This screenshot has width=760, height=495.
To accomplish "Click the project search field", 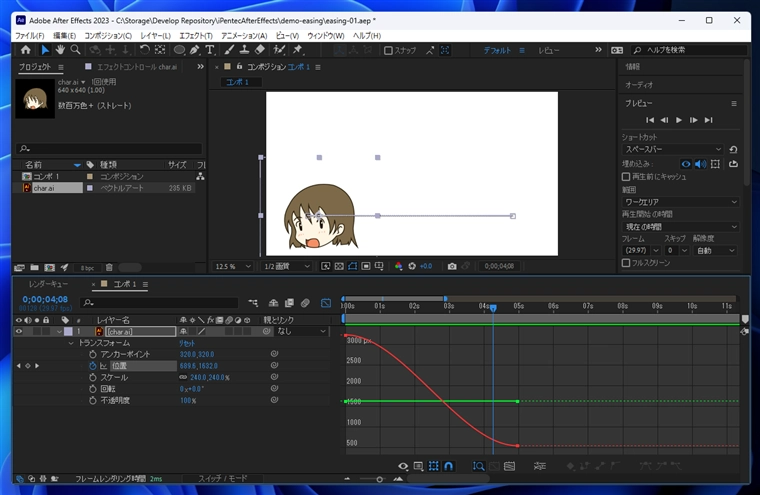I will [110, 148].
